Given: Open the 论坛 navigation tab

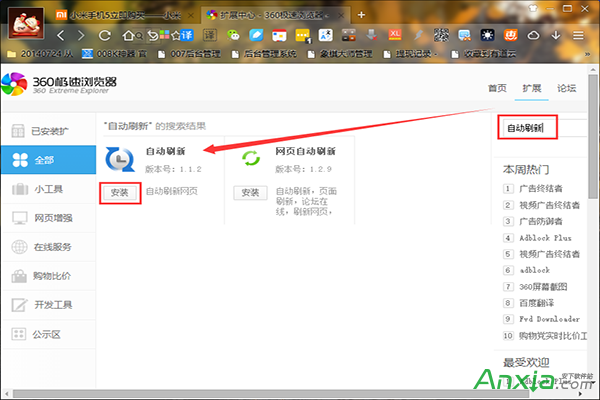Looking at the screenshot, I should (x=566, y=88).
